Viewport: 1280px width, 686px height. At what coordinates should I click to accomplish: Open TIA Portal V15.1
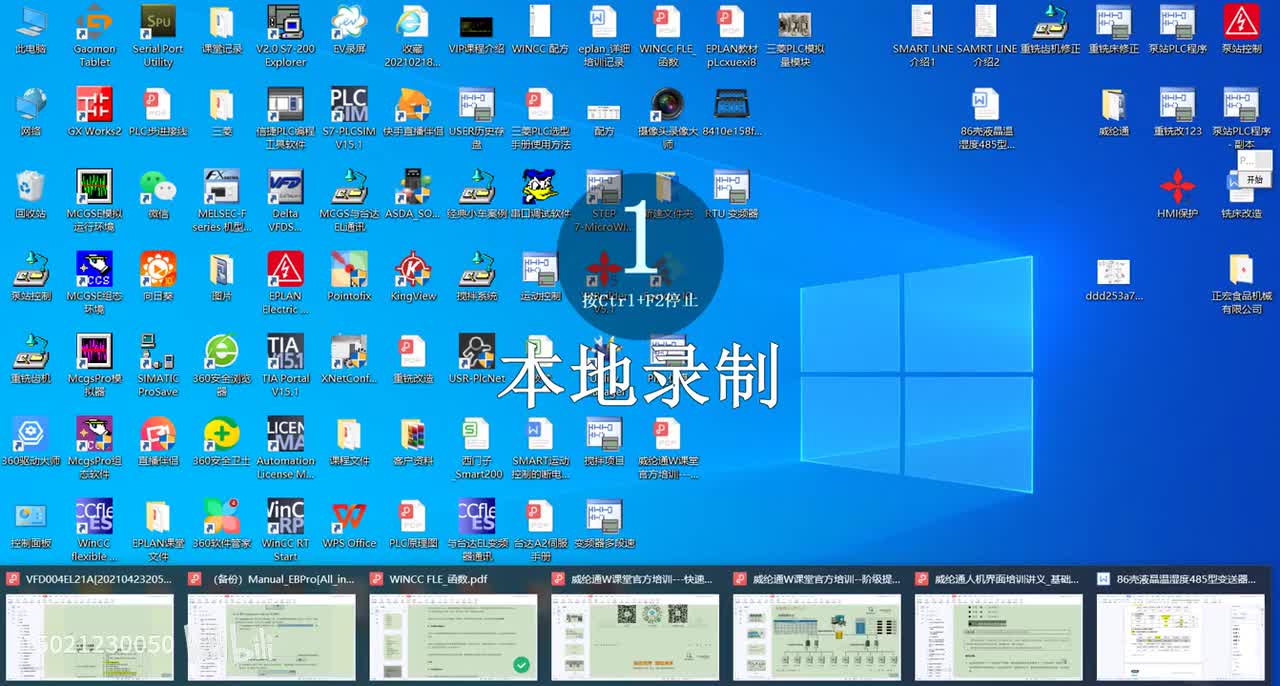click(285, 366)
